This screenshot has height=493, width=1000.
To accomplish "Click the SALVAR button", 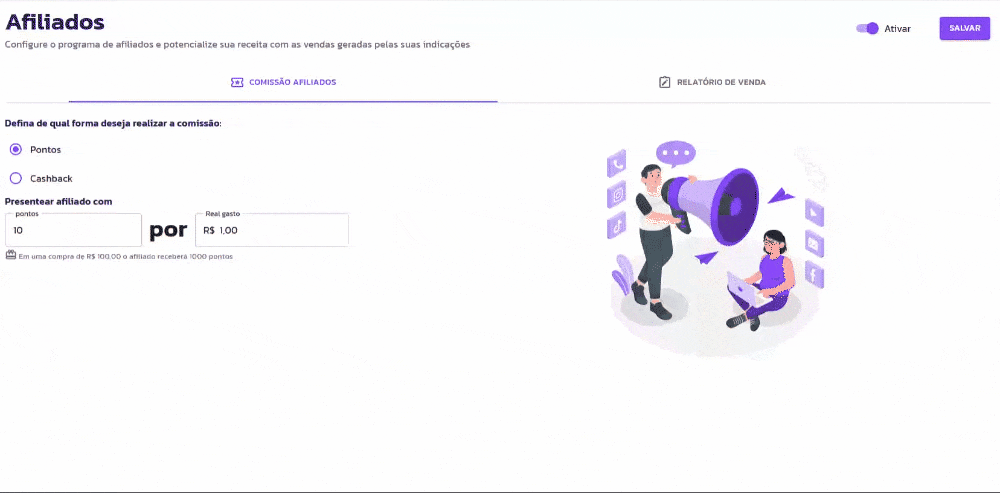I will coord(964,29).
